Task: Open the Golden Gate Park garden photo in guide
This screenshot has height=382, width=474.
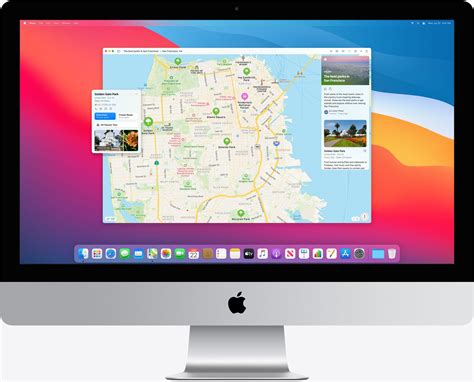Action: pos(345,134)
